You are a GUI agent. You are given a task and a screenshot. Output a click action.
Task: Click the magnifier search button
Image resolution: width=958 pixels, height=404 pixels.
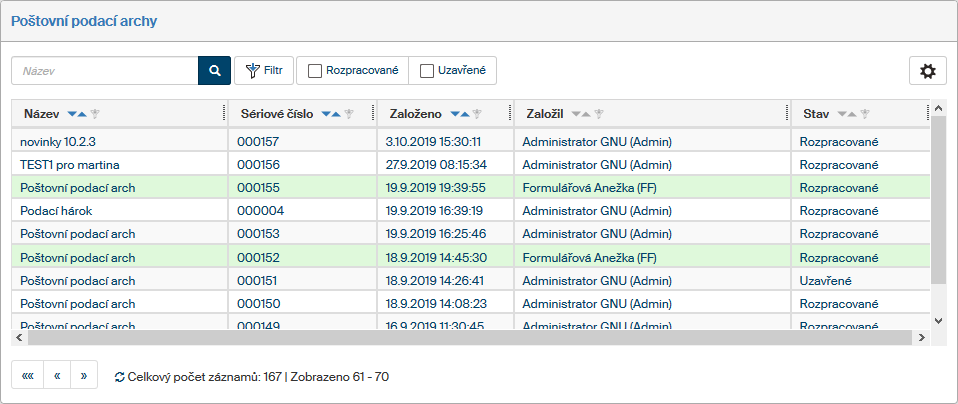[214, 71]
